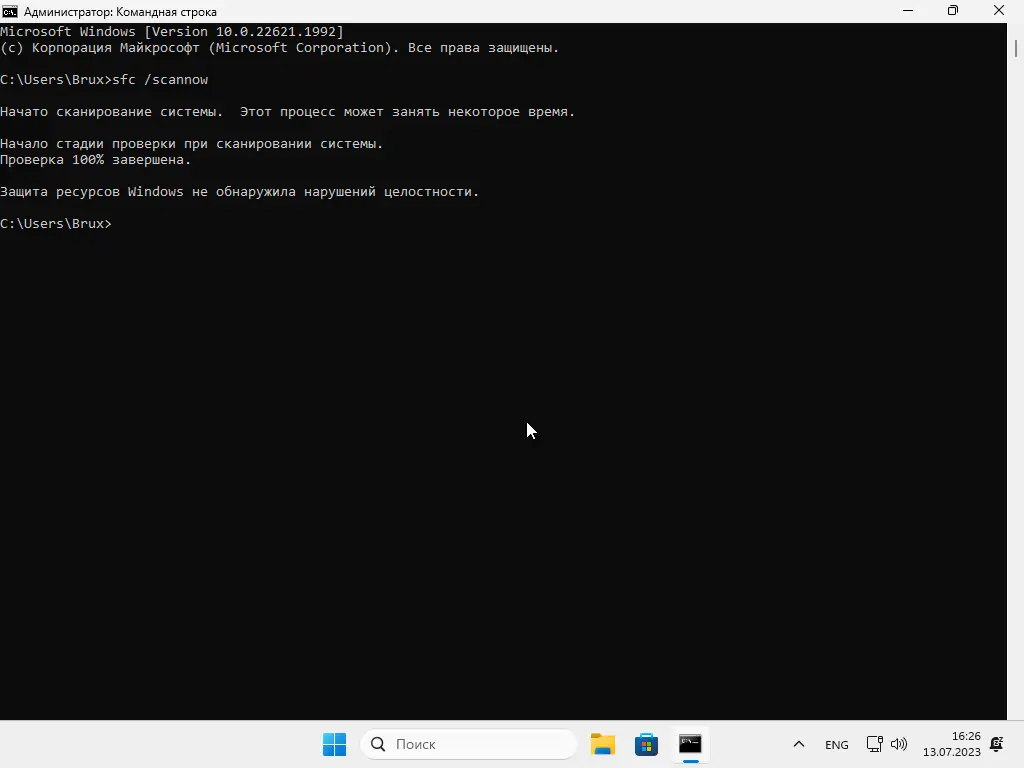The height and width of the screenshot is (768, 1024).
Task: Open the volume speaker tray icon
Action: (899, 744)
